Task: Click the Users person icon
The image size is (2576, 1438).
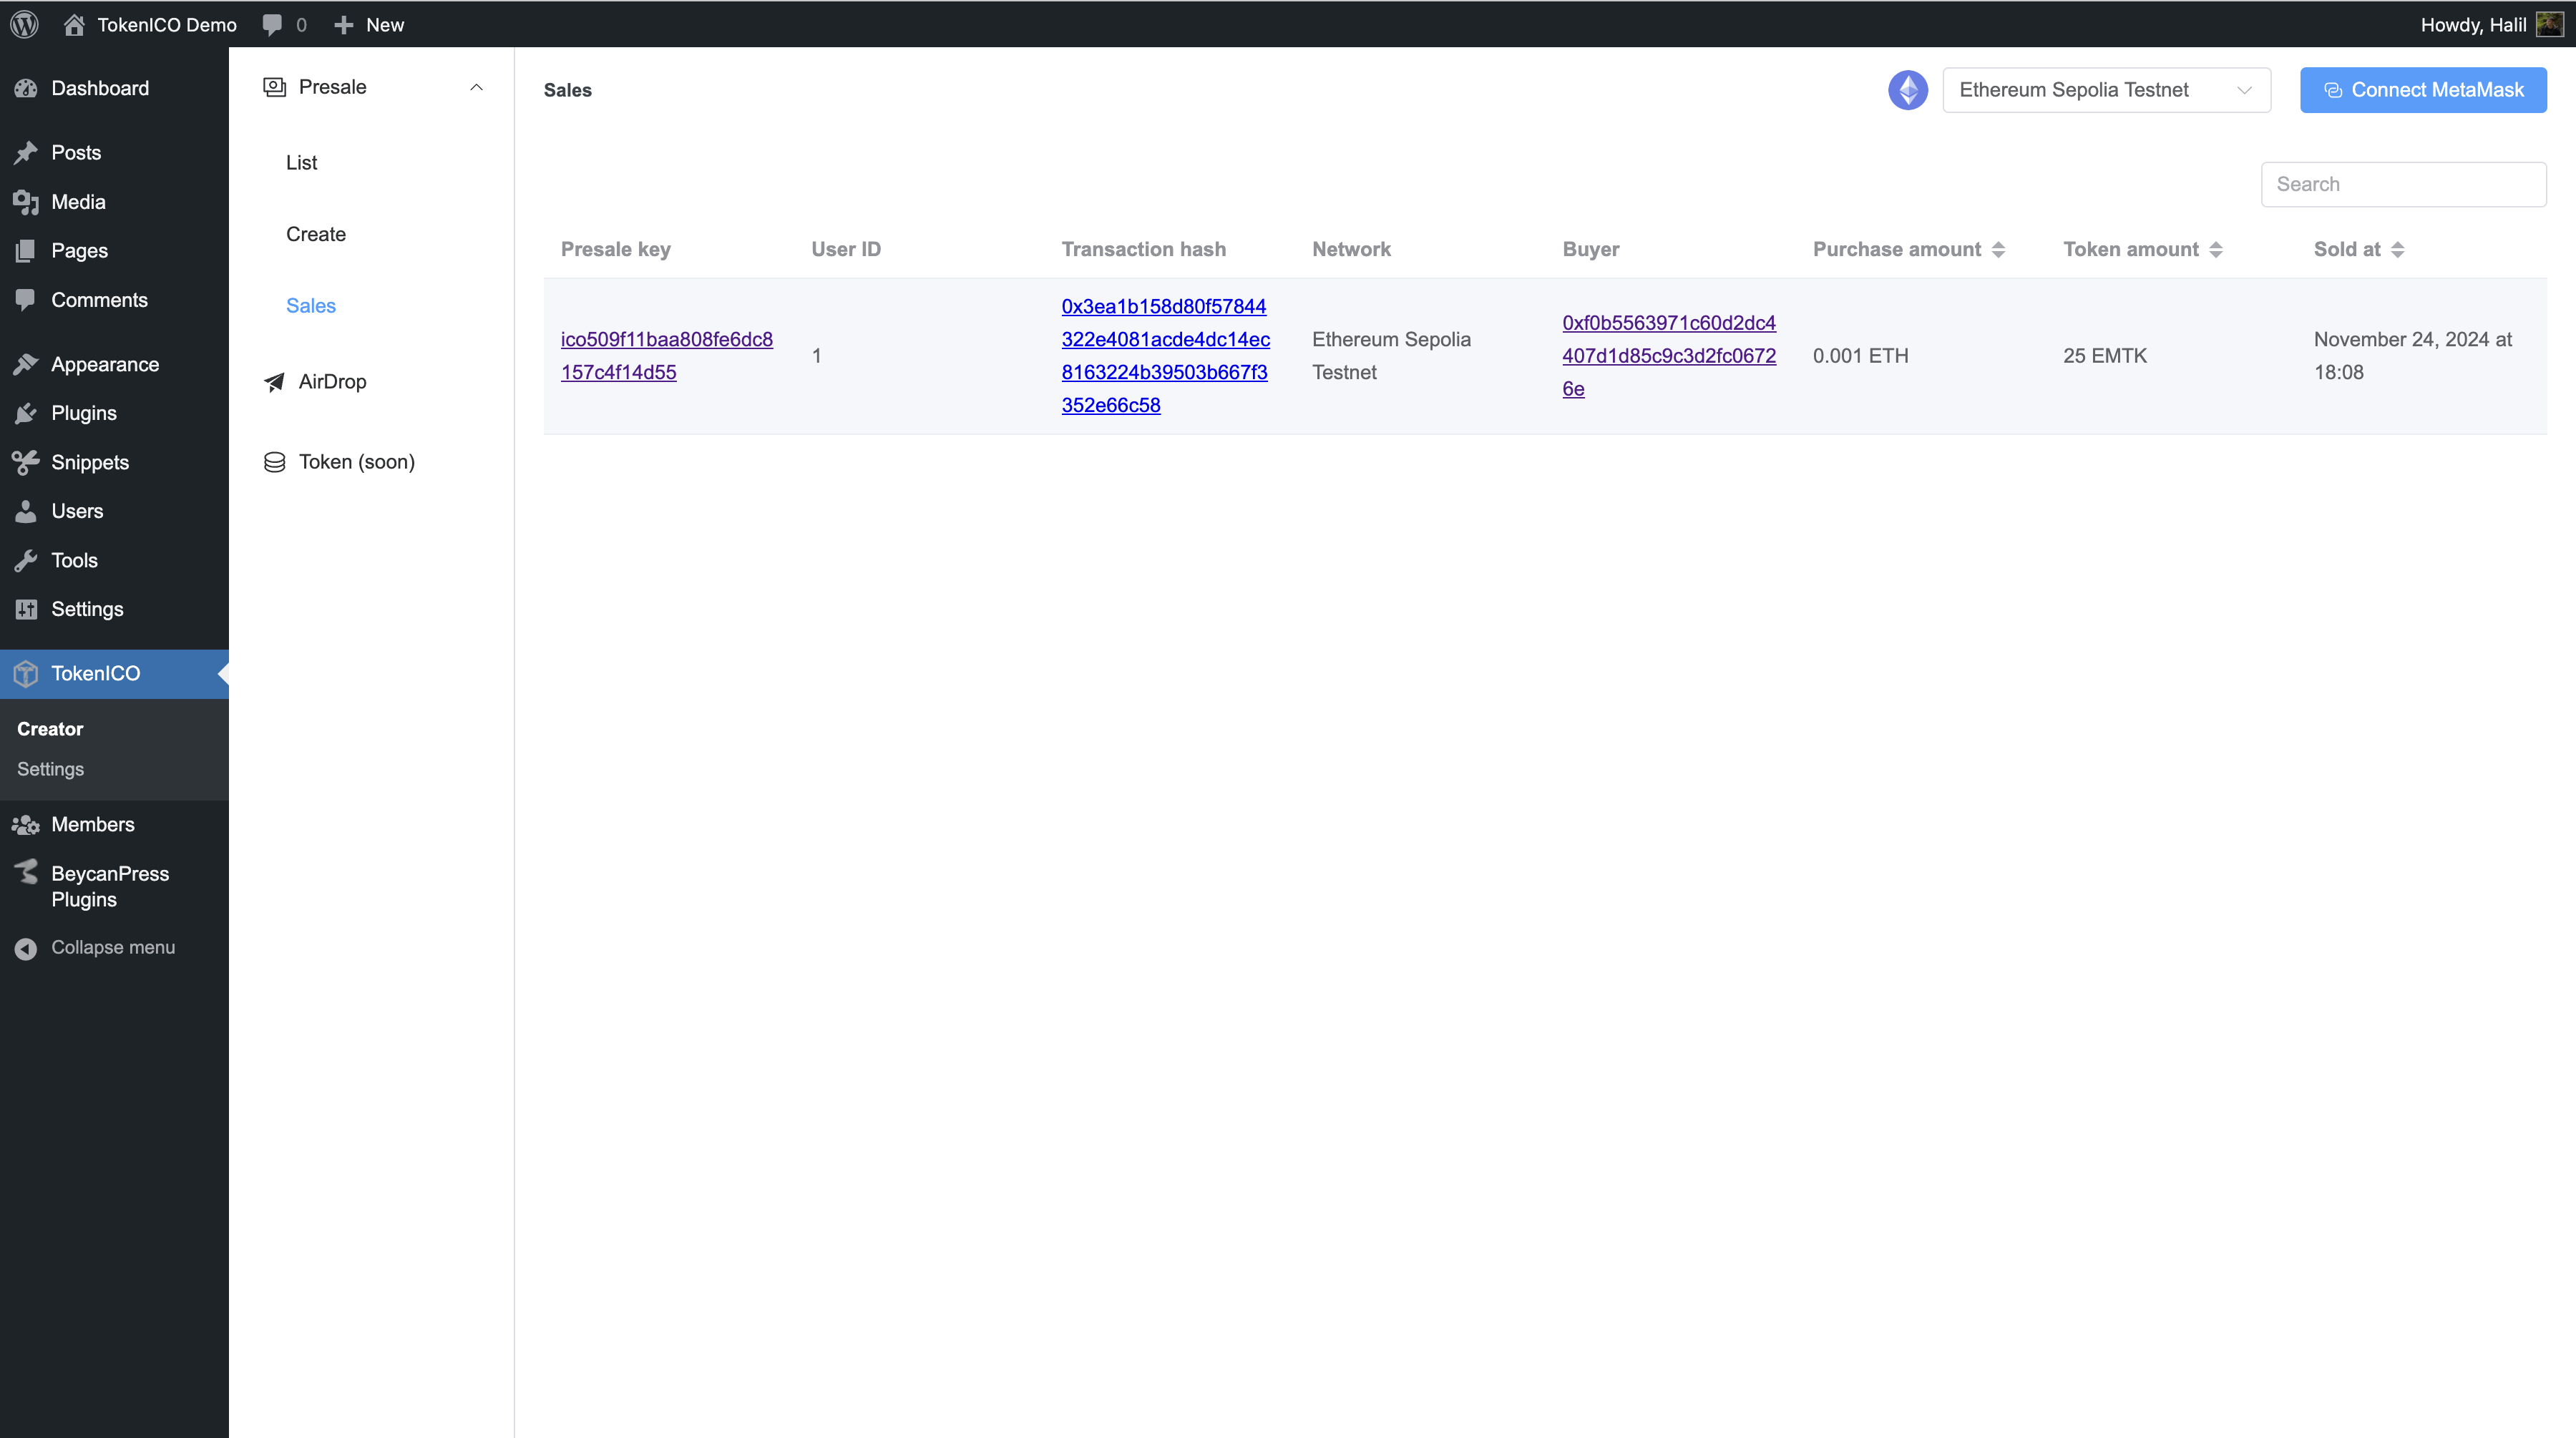Action: point(26,511)
